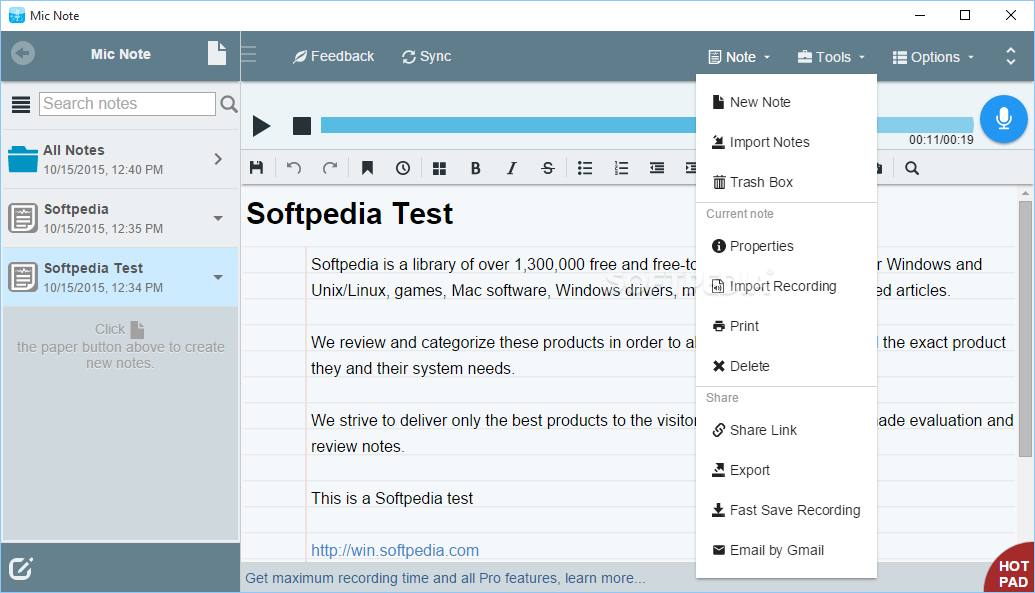Expand the Softpedia note dropdown arrow
The height and width of the screenshot is (593, 1035).
tap(218, 219)
